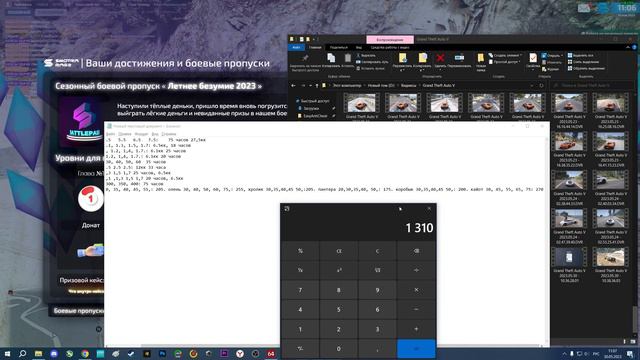Screen dimensions: 640x360
Task: Click Invert selection in Explorer ribbon
Action: (x=586, y=68)
